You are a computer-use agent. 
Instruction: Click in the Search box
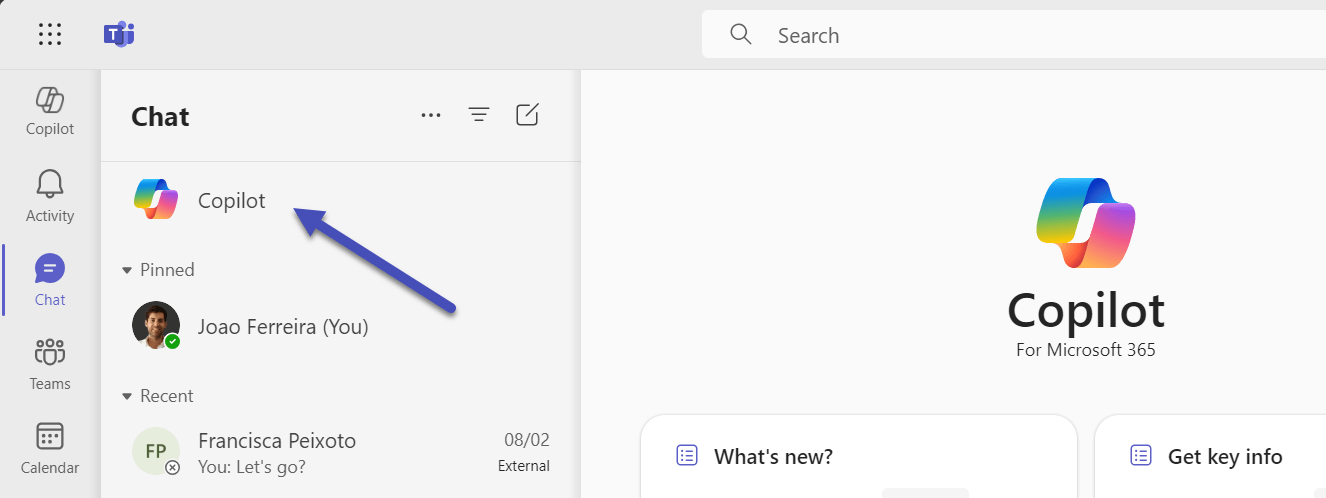pyautogui.click(x=1000, y=35)
